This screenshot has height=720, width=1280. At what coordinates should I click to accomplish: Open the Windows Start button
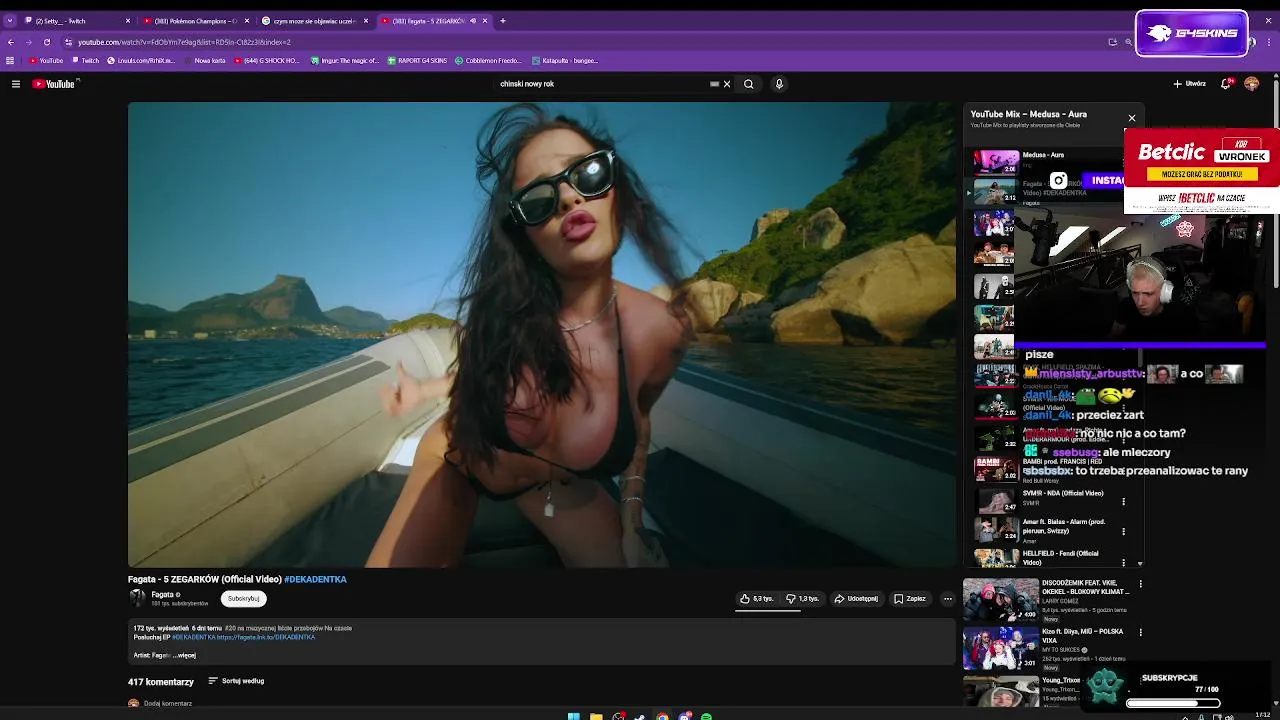point(573,716)
